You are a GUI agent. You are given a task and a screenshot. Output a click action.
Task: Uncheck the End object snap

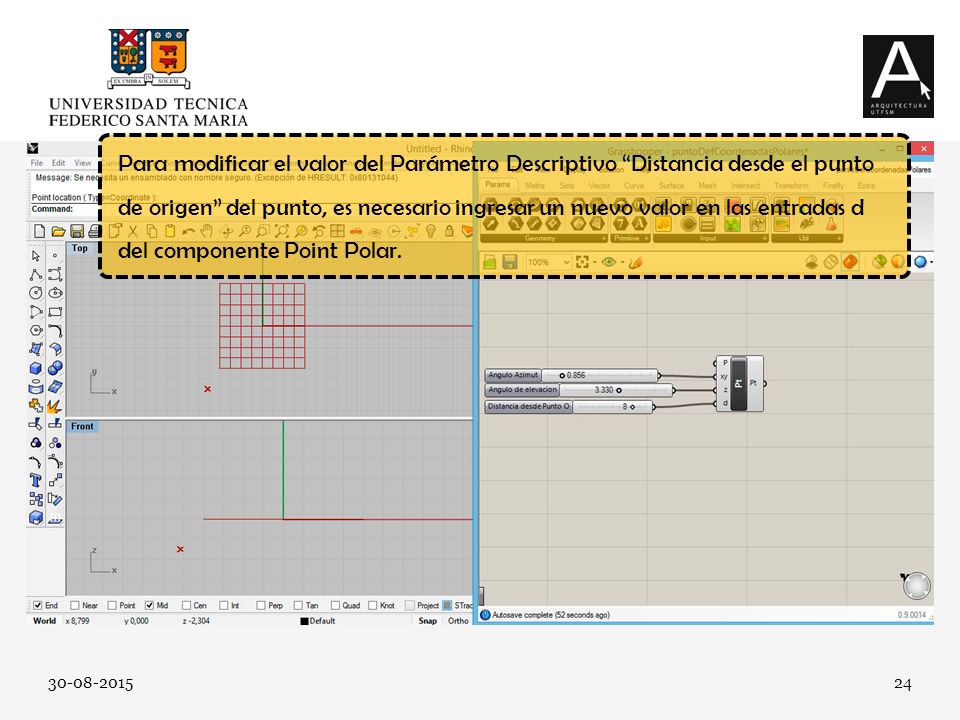click(x=38, y=605)
